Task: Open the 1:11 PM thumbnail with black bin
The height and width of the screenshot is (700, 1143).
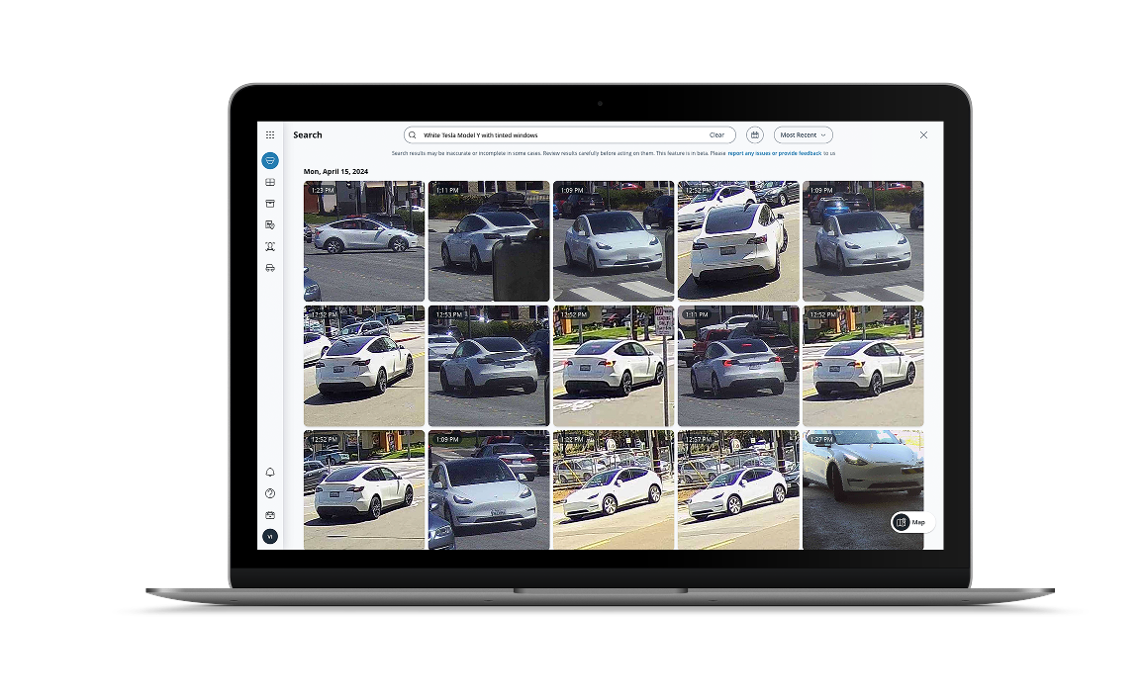Action: pyautogui.click(x=488, y=241)
